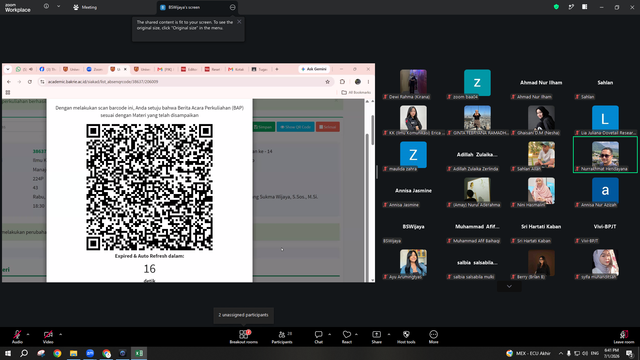Click the shared screen options circle icon
This screenshot has width=640, height=360.
232,7
